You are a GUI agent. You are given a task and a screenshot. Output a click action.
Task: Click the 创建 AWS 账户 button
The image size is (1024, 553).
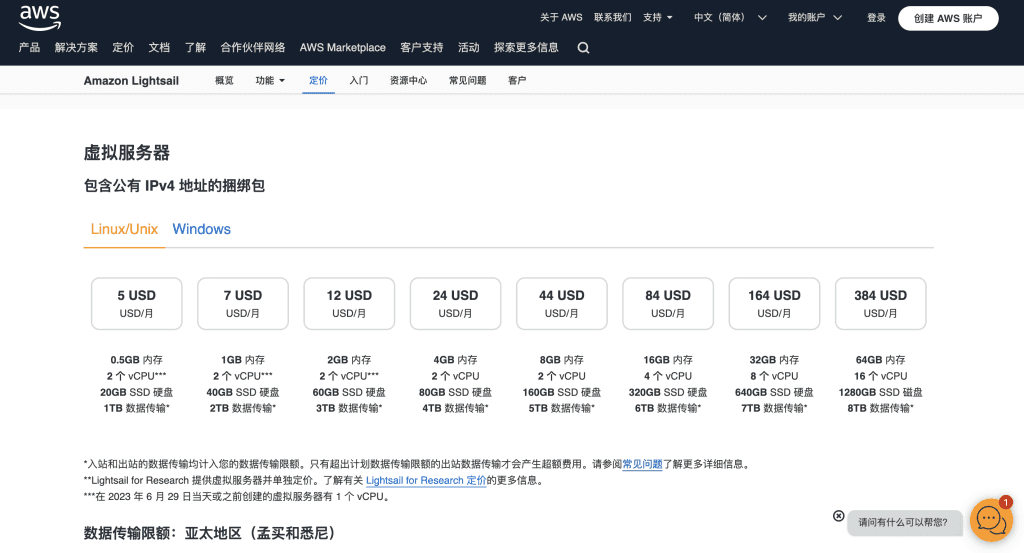[948, 18]
